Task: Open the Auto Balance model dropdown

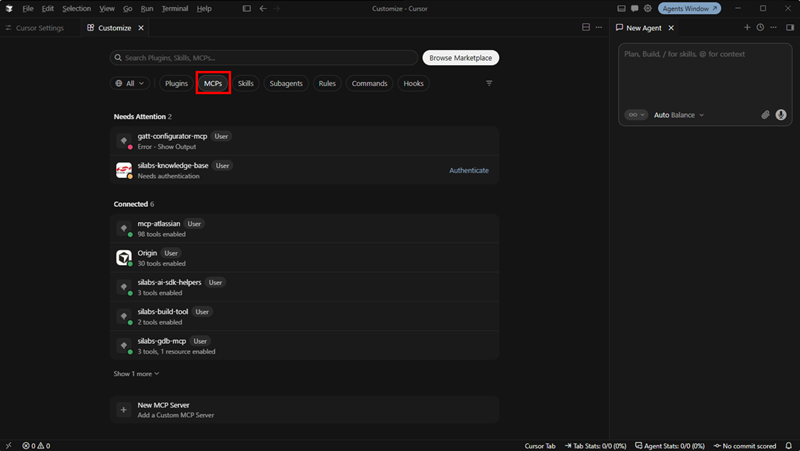Action: pos(679,115)
